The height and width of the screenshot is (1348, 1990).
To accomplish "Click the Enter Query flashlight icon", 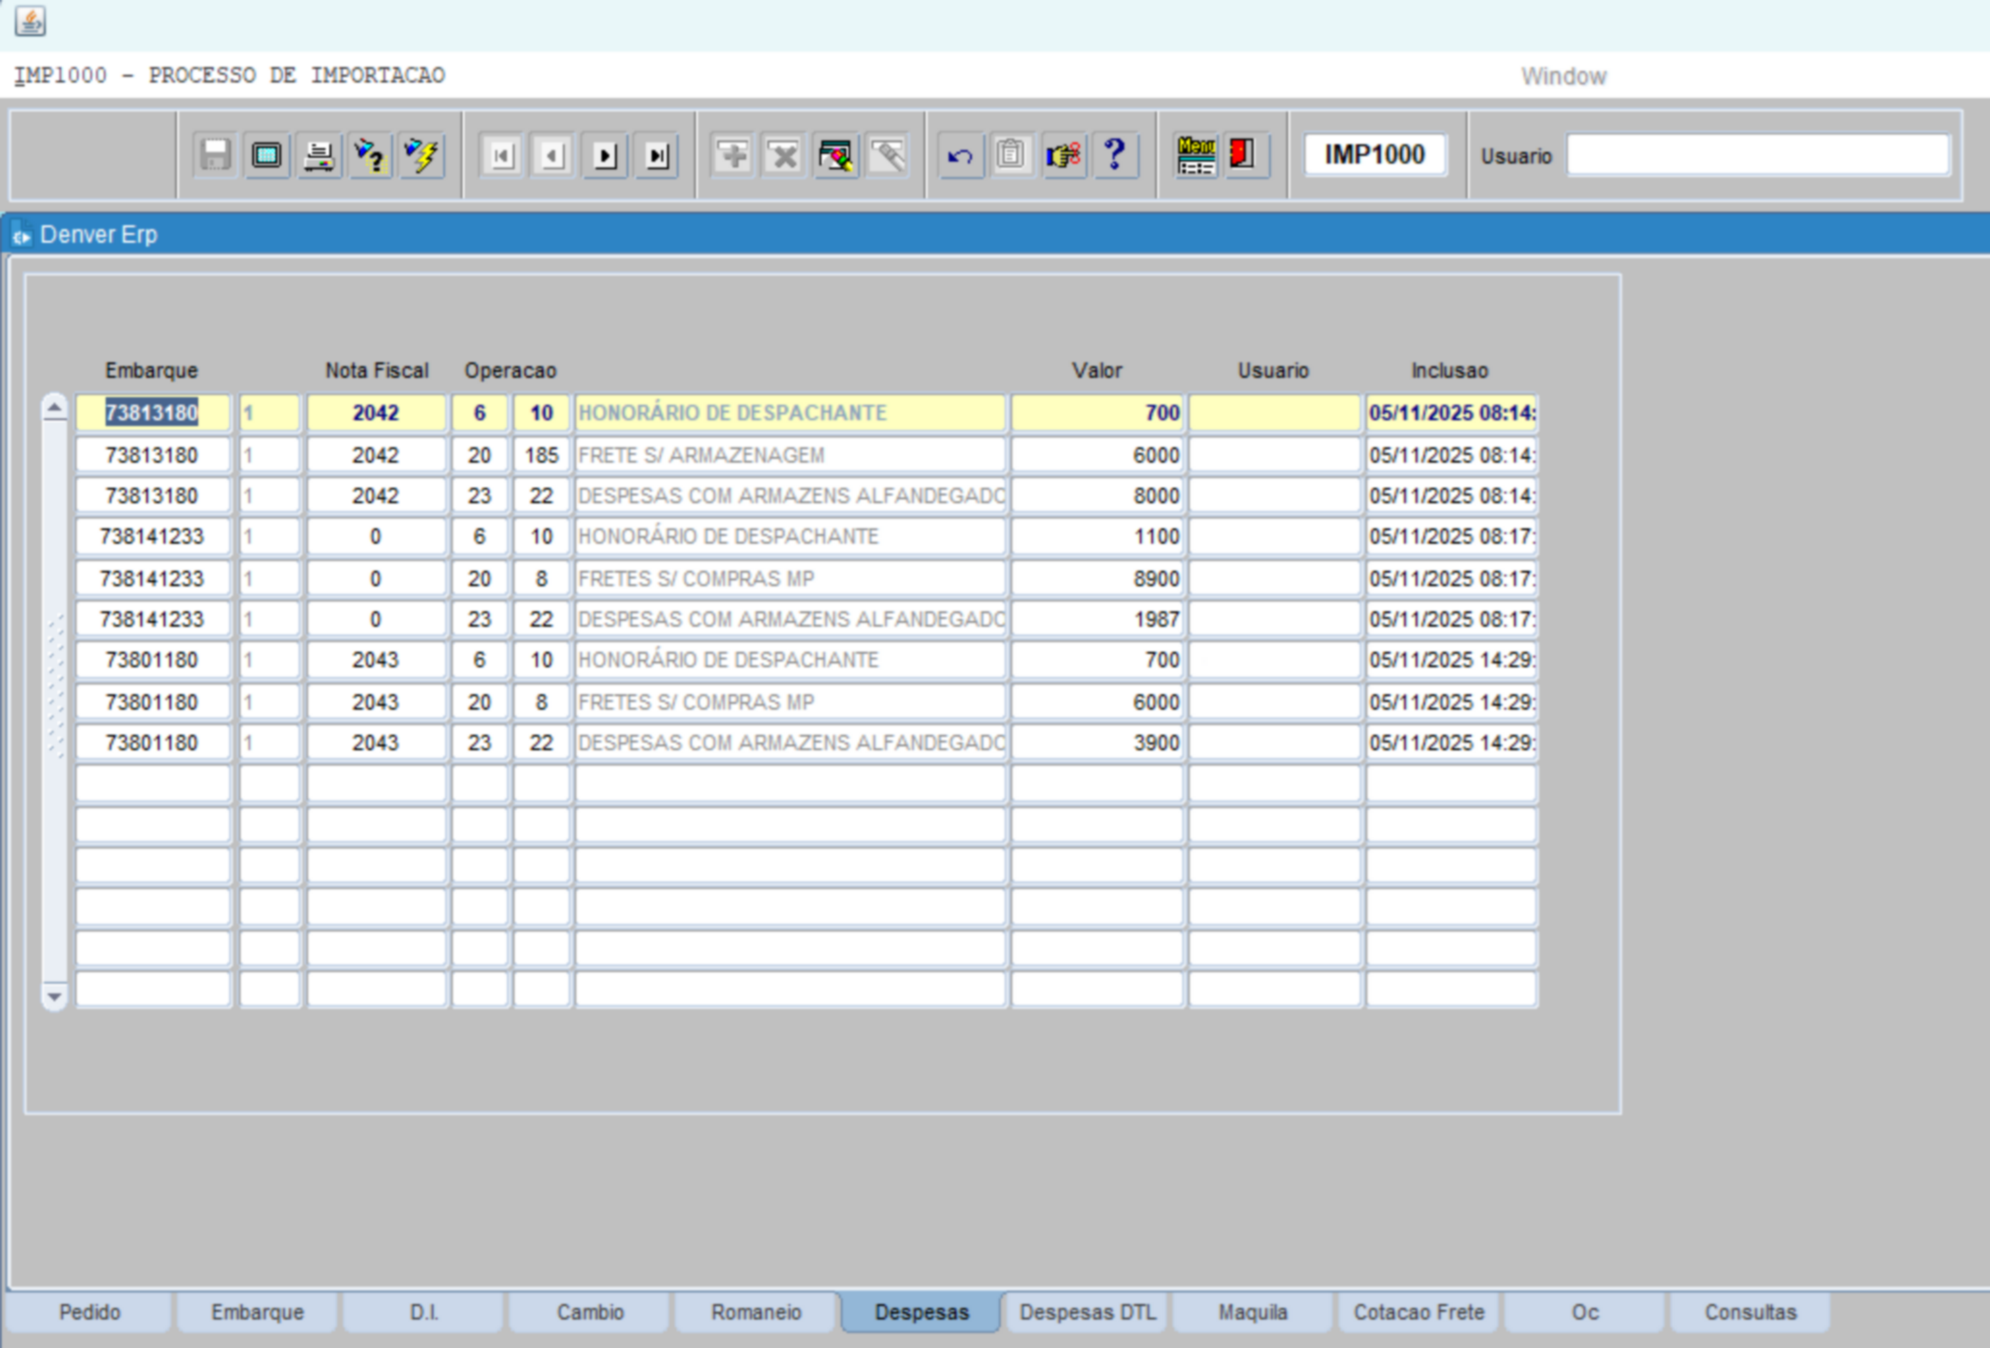I will coord(371,156).
